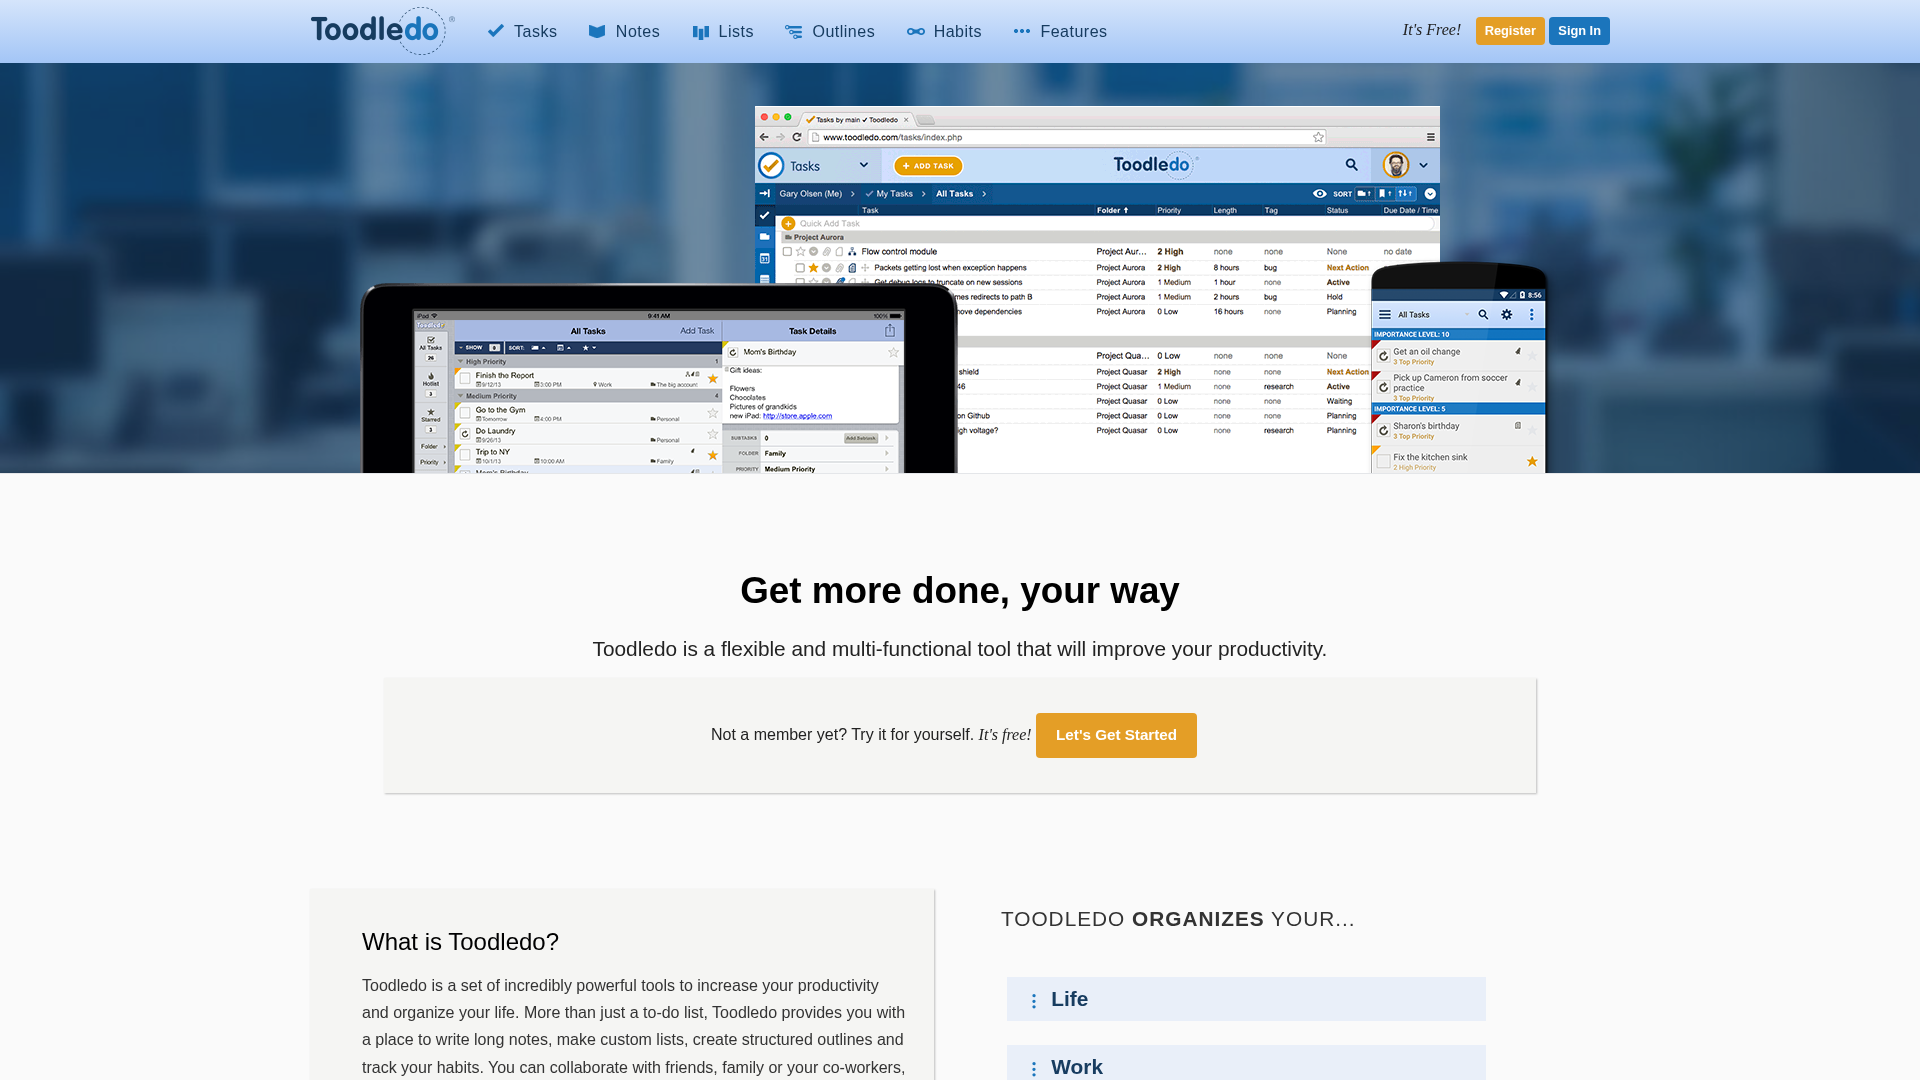Click the Register button
This screenshot has width=1920, height=1080.
coord(1509,31)
